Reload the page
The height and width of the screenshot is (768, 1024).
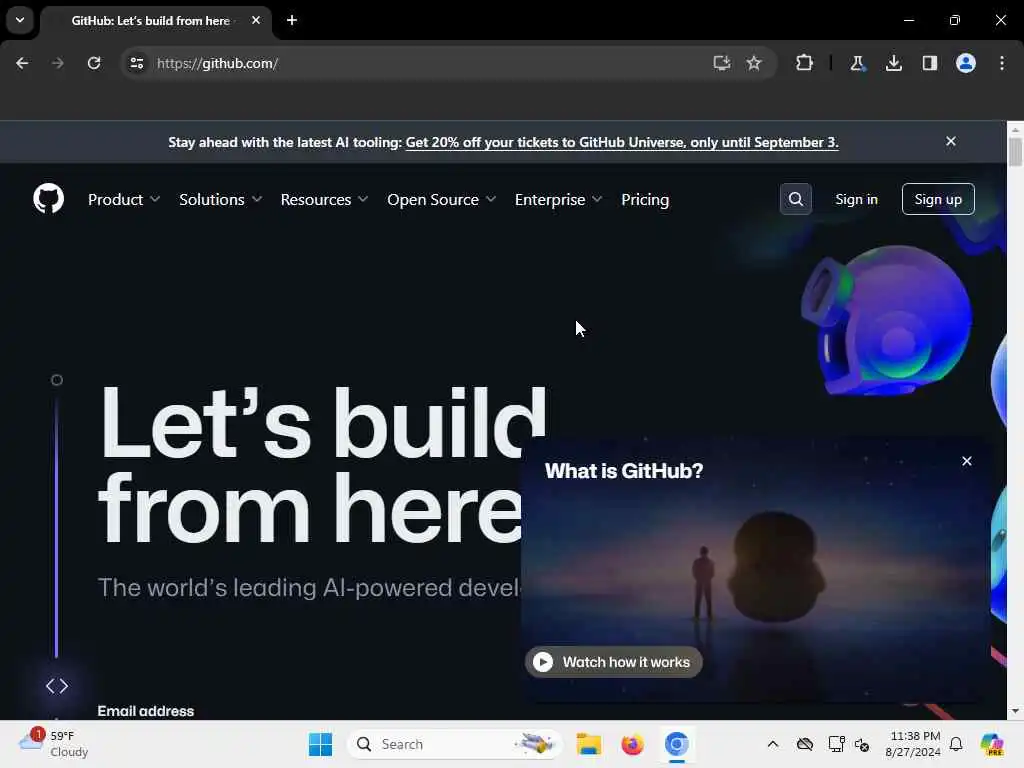pos(94,63)
